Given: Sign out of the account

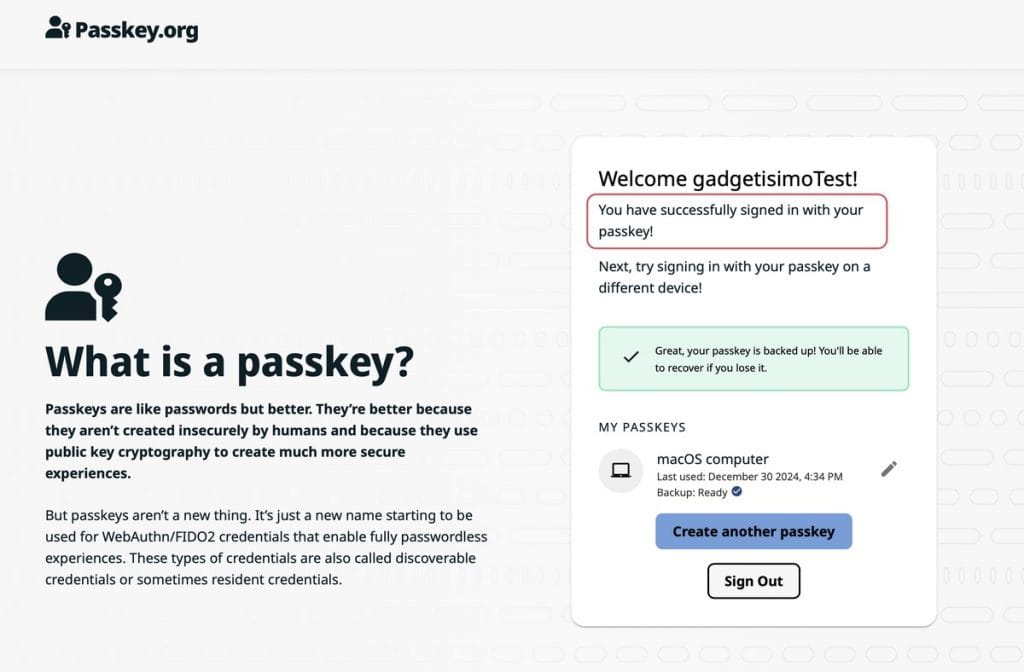Looking at the screenshot, I should 754,581.
